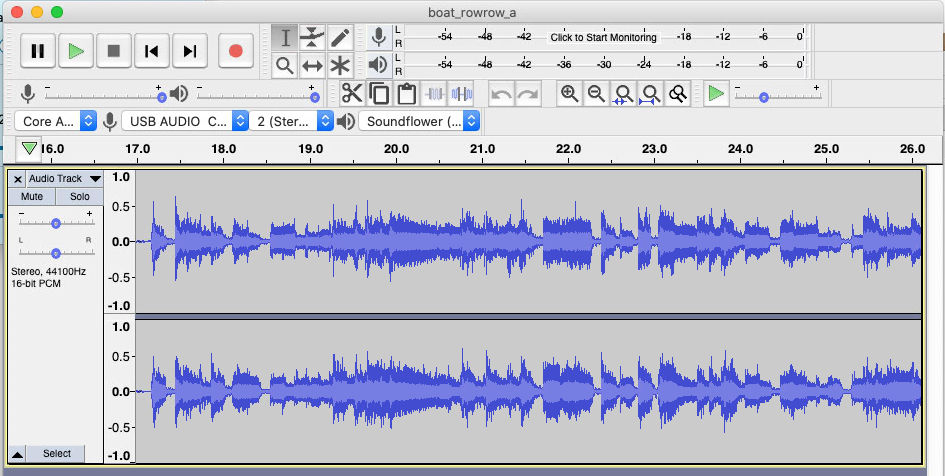Open USB AUDIO recording device dropdown
The width and height of the screenshot is (945, 476).
(184, 121)
